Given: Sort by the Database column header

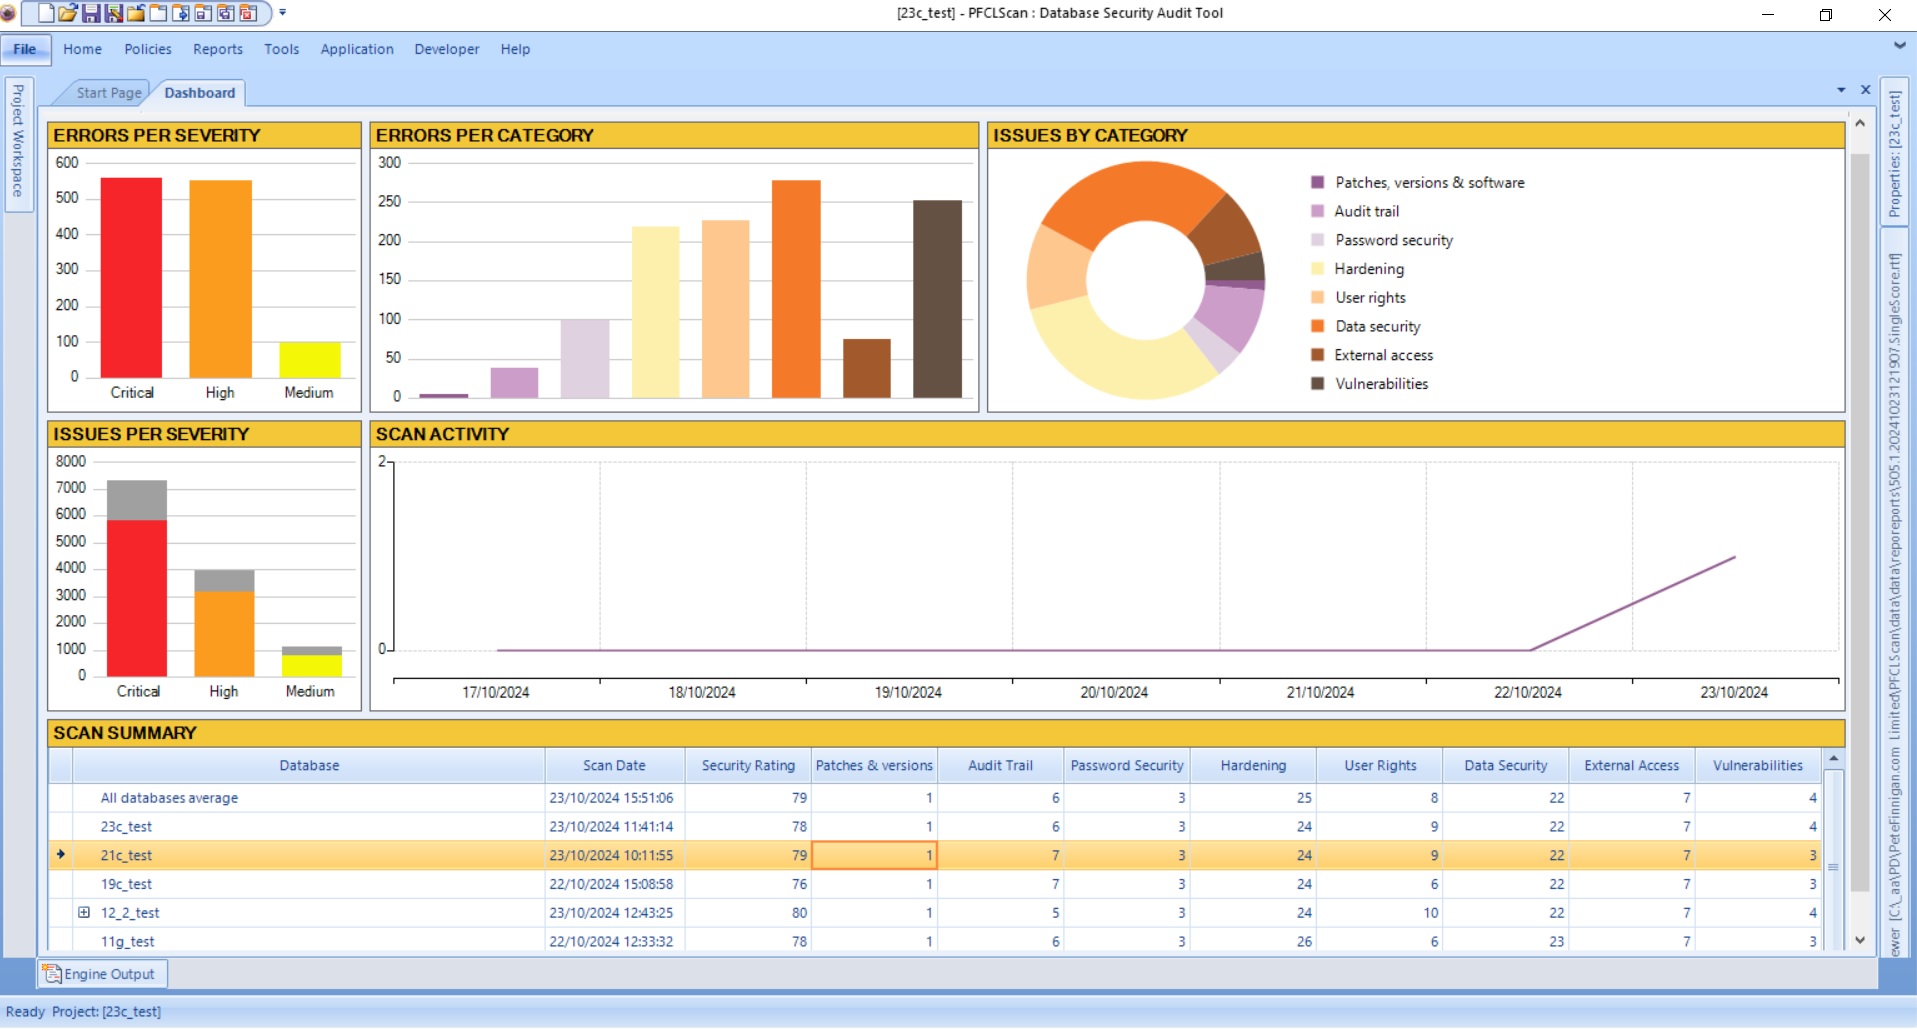Looking at the screenshot, I should pyautogui.click(x=309, y=766).
